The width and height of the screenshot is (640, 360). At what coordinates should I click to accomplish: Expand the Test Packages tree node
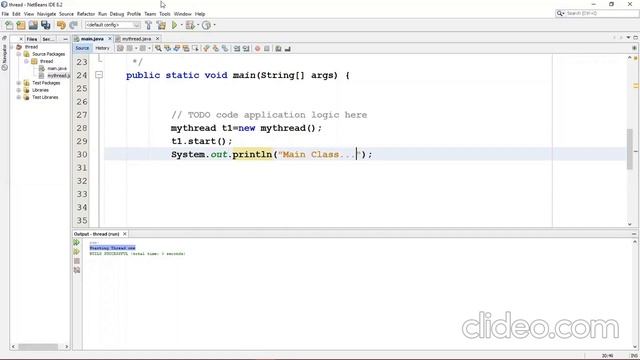coord(19,83)
